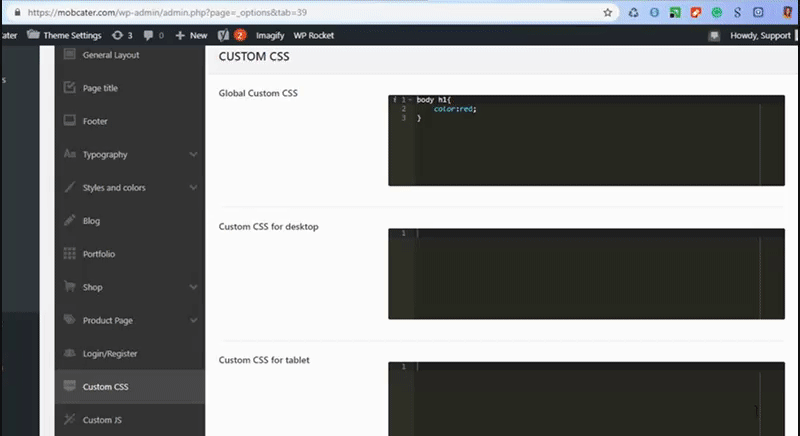Click the Login/Register users icon

[x=69, y=353]
